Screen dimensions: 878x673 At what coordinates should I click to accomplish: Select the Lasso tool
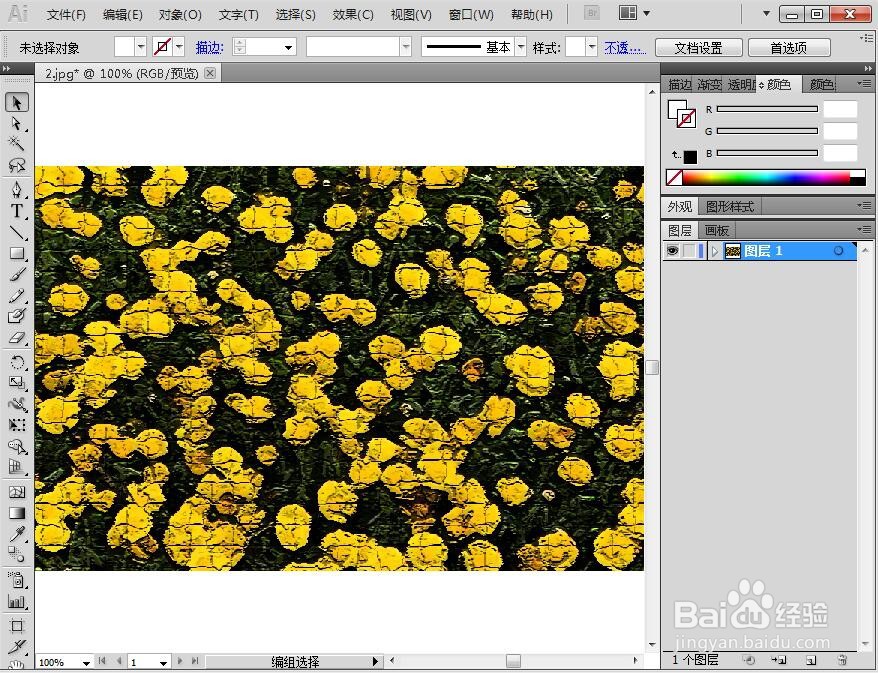[x=17, y=165]
